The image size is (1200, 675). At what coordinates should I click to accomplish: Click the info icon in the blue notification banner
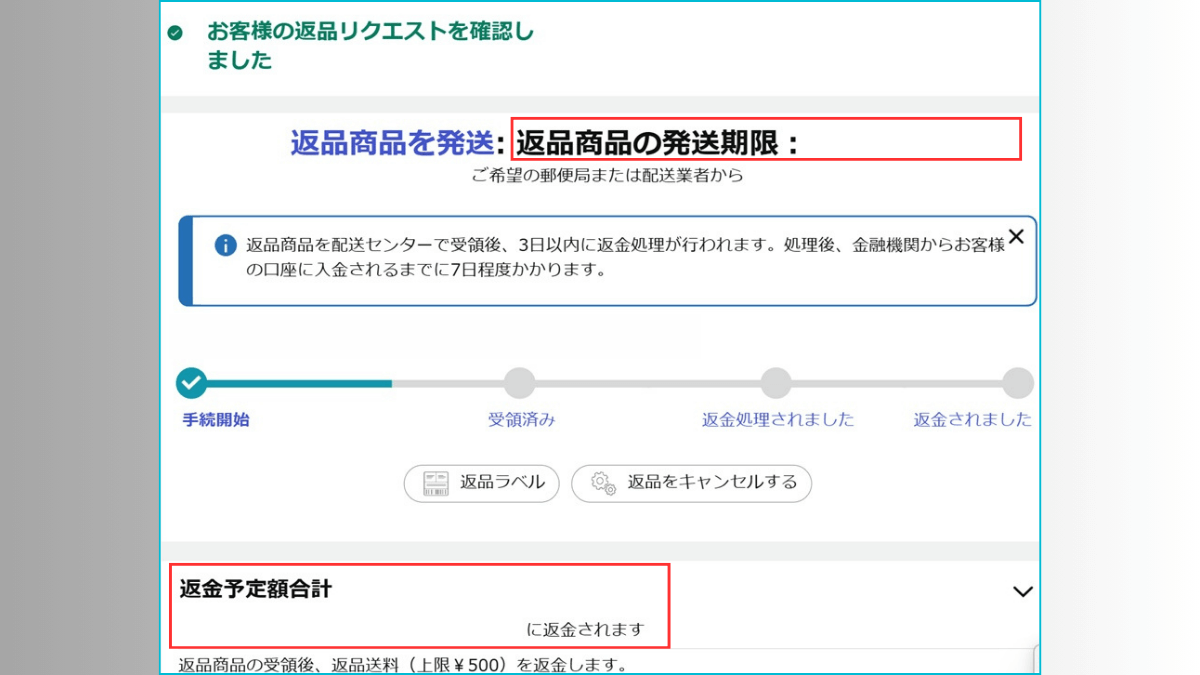click(x=226, y=245)
